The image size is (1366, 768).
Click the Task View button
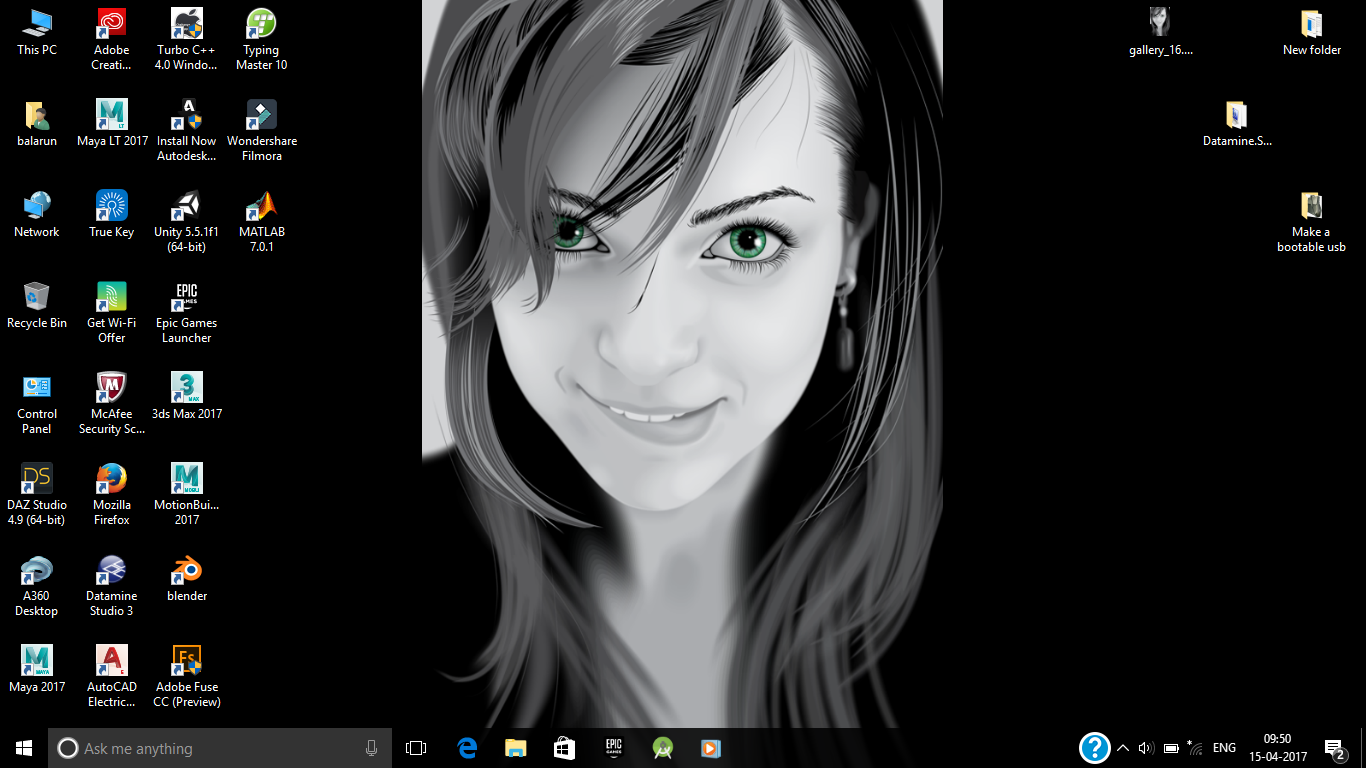point(416,748)
